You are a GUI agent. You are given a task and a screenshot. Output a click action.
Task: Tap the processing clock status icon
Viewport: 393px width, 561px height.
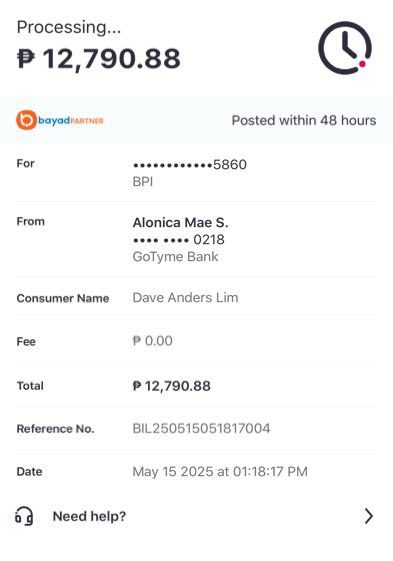point(345,48)
